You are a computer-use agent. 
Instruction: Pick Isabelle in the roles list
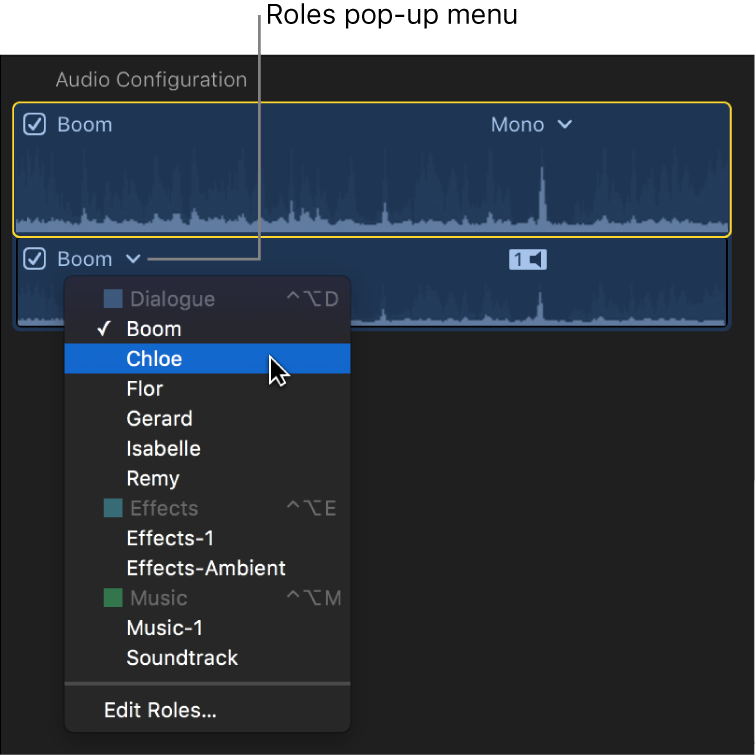pos(163,449)
